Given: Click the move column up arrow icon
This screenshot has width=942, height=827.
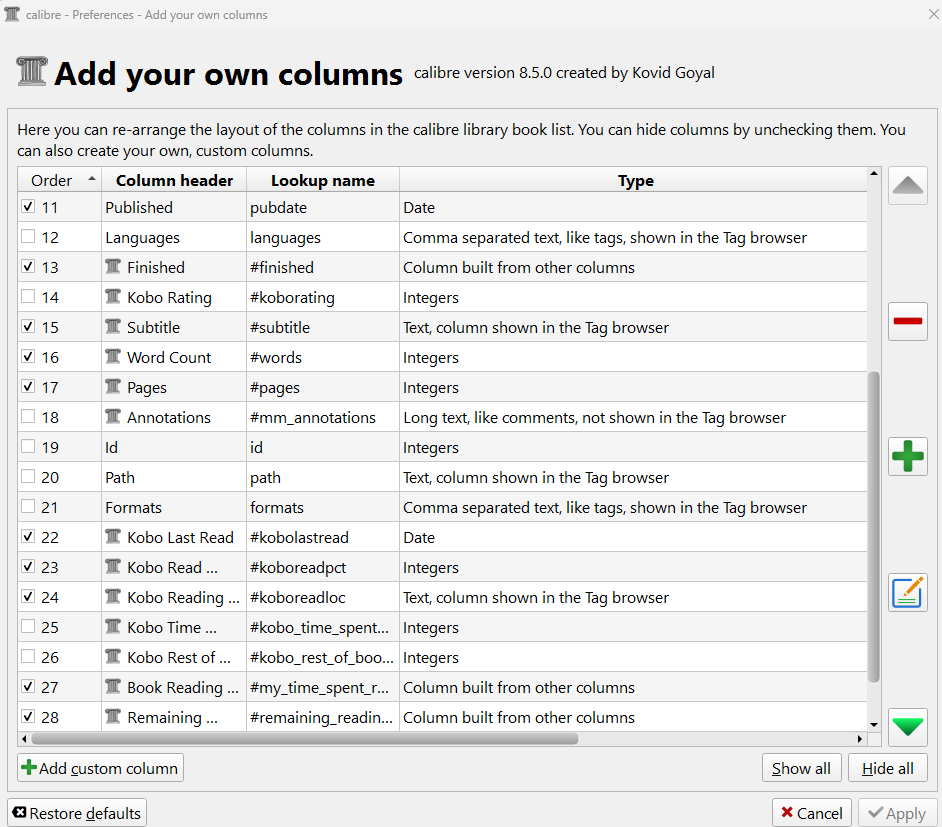Looking at the screenshot, I should (907, 187).
